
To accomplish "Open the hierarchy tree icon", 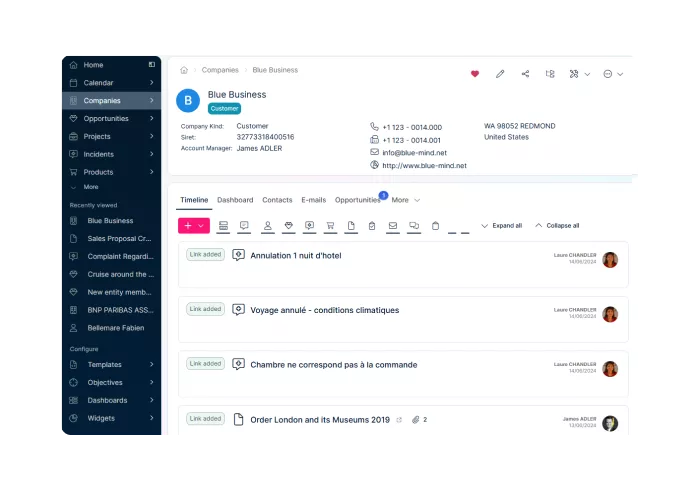I will (550, 74).
